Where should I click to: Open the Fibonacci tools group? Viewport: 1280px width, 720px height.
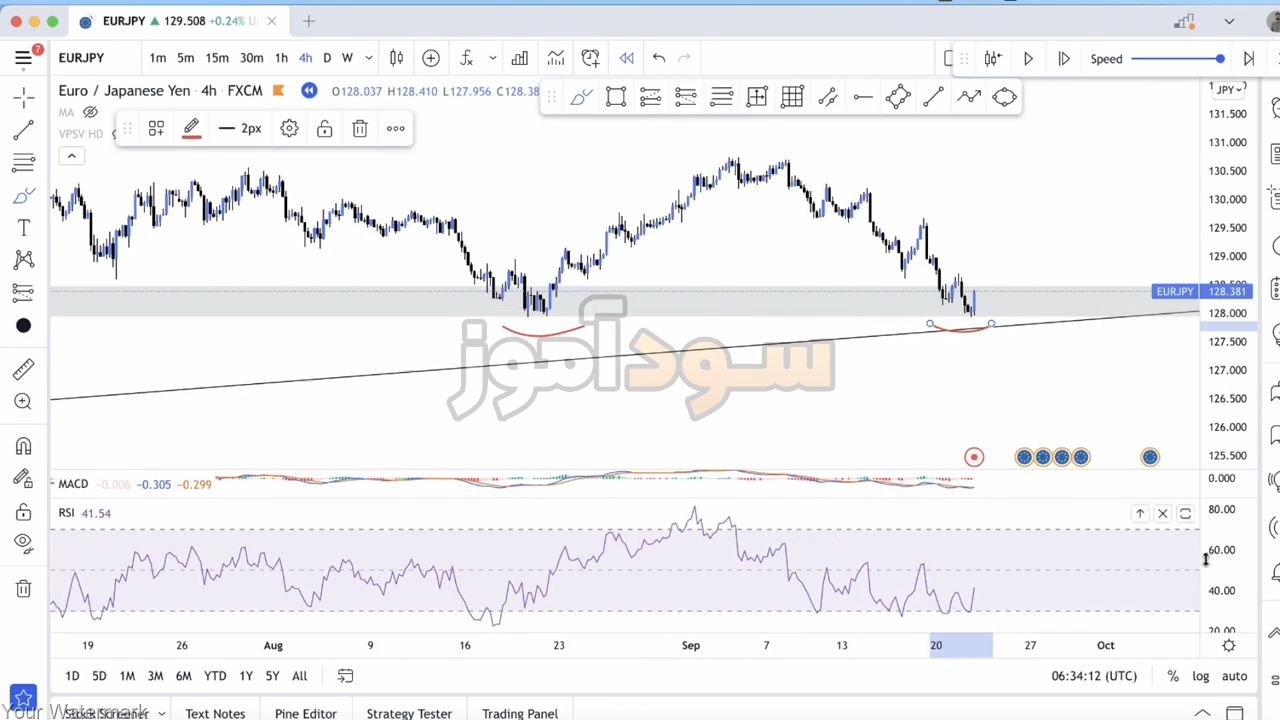click(24, 162)
